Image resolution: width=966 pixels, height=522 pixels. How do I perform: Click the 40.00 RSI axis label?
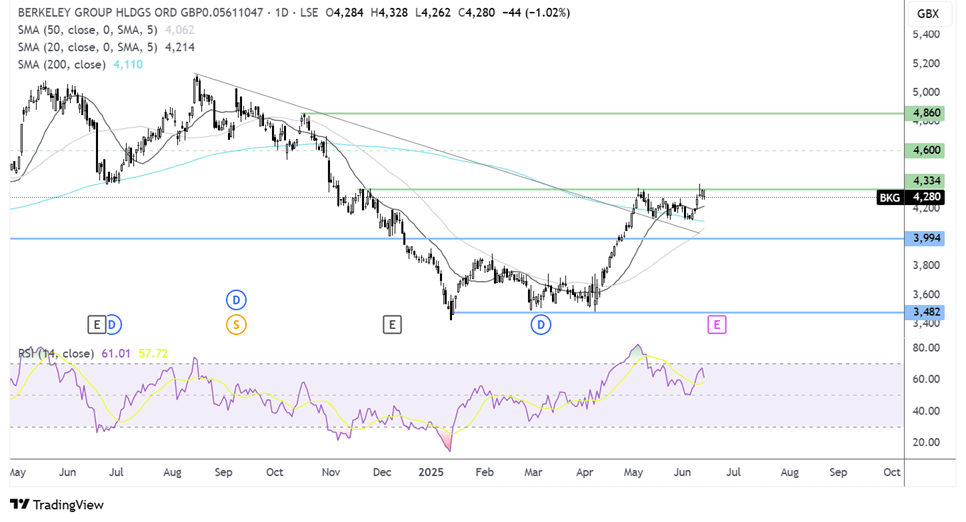point(926,411)
